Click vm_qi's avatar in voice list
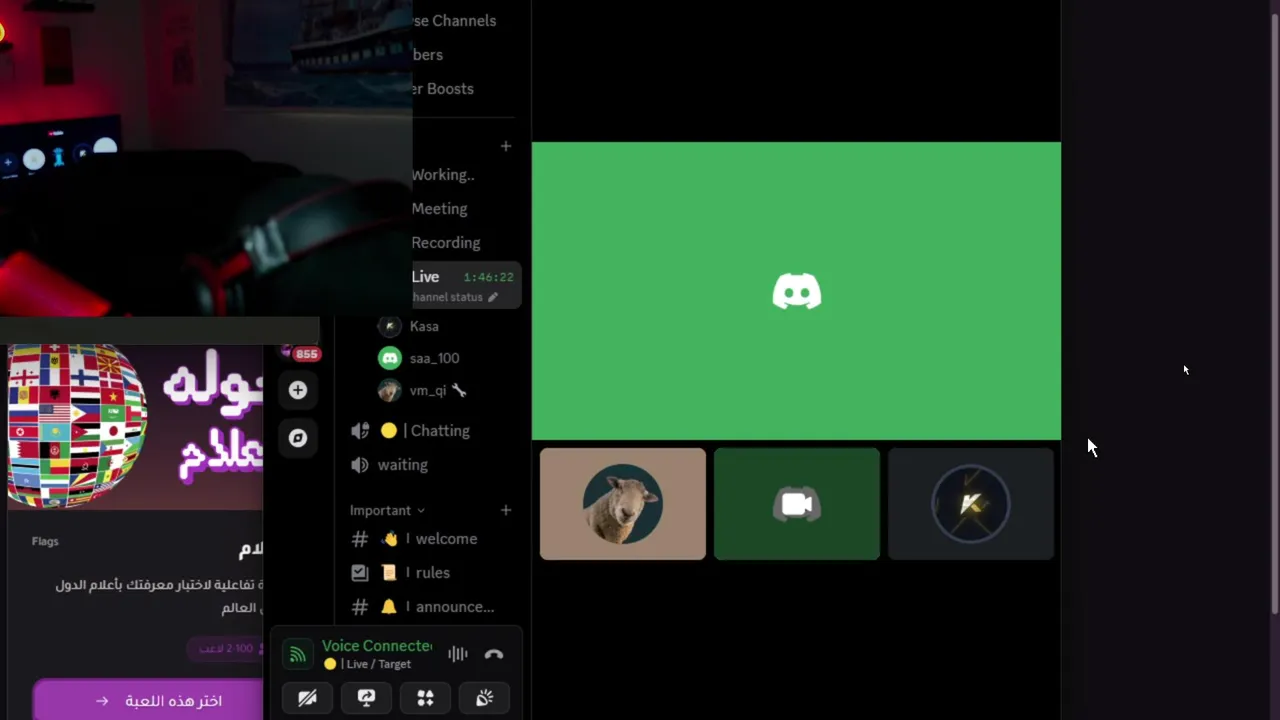 pyautogui.click(x=390, y=390)
